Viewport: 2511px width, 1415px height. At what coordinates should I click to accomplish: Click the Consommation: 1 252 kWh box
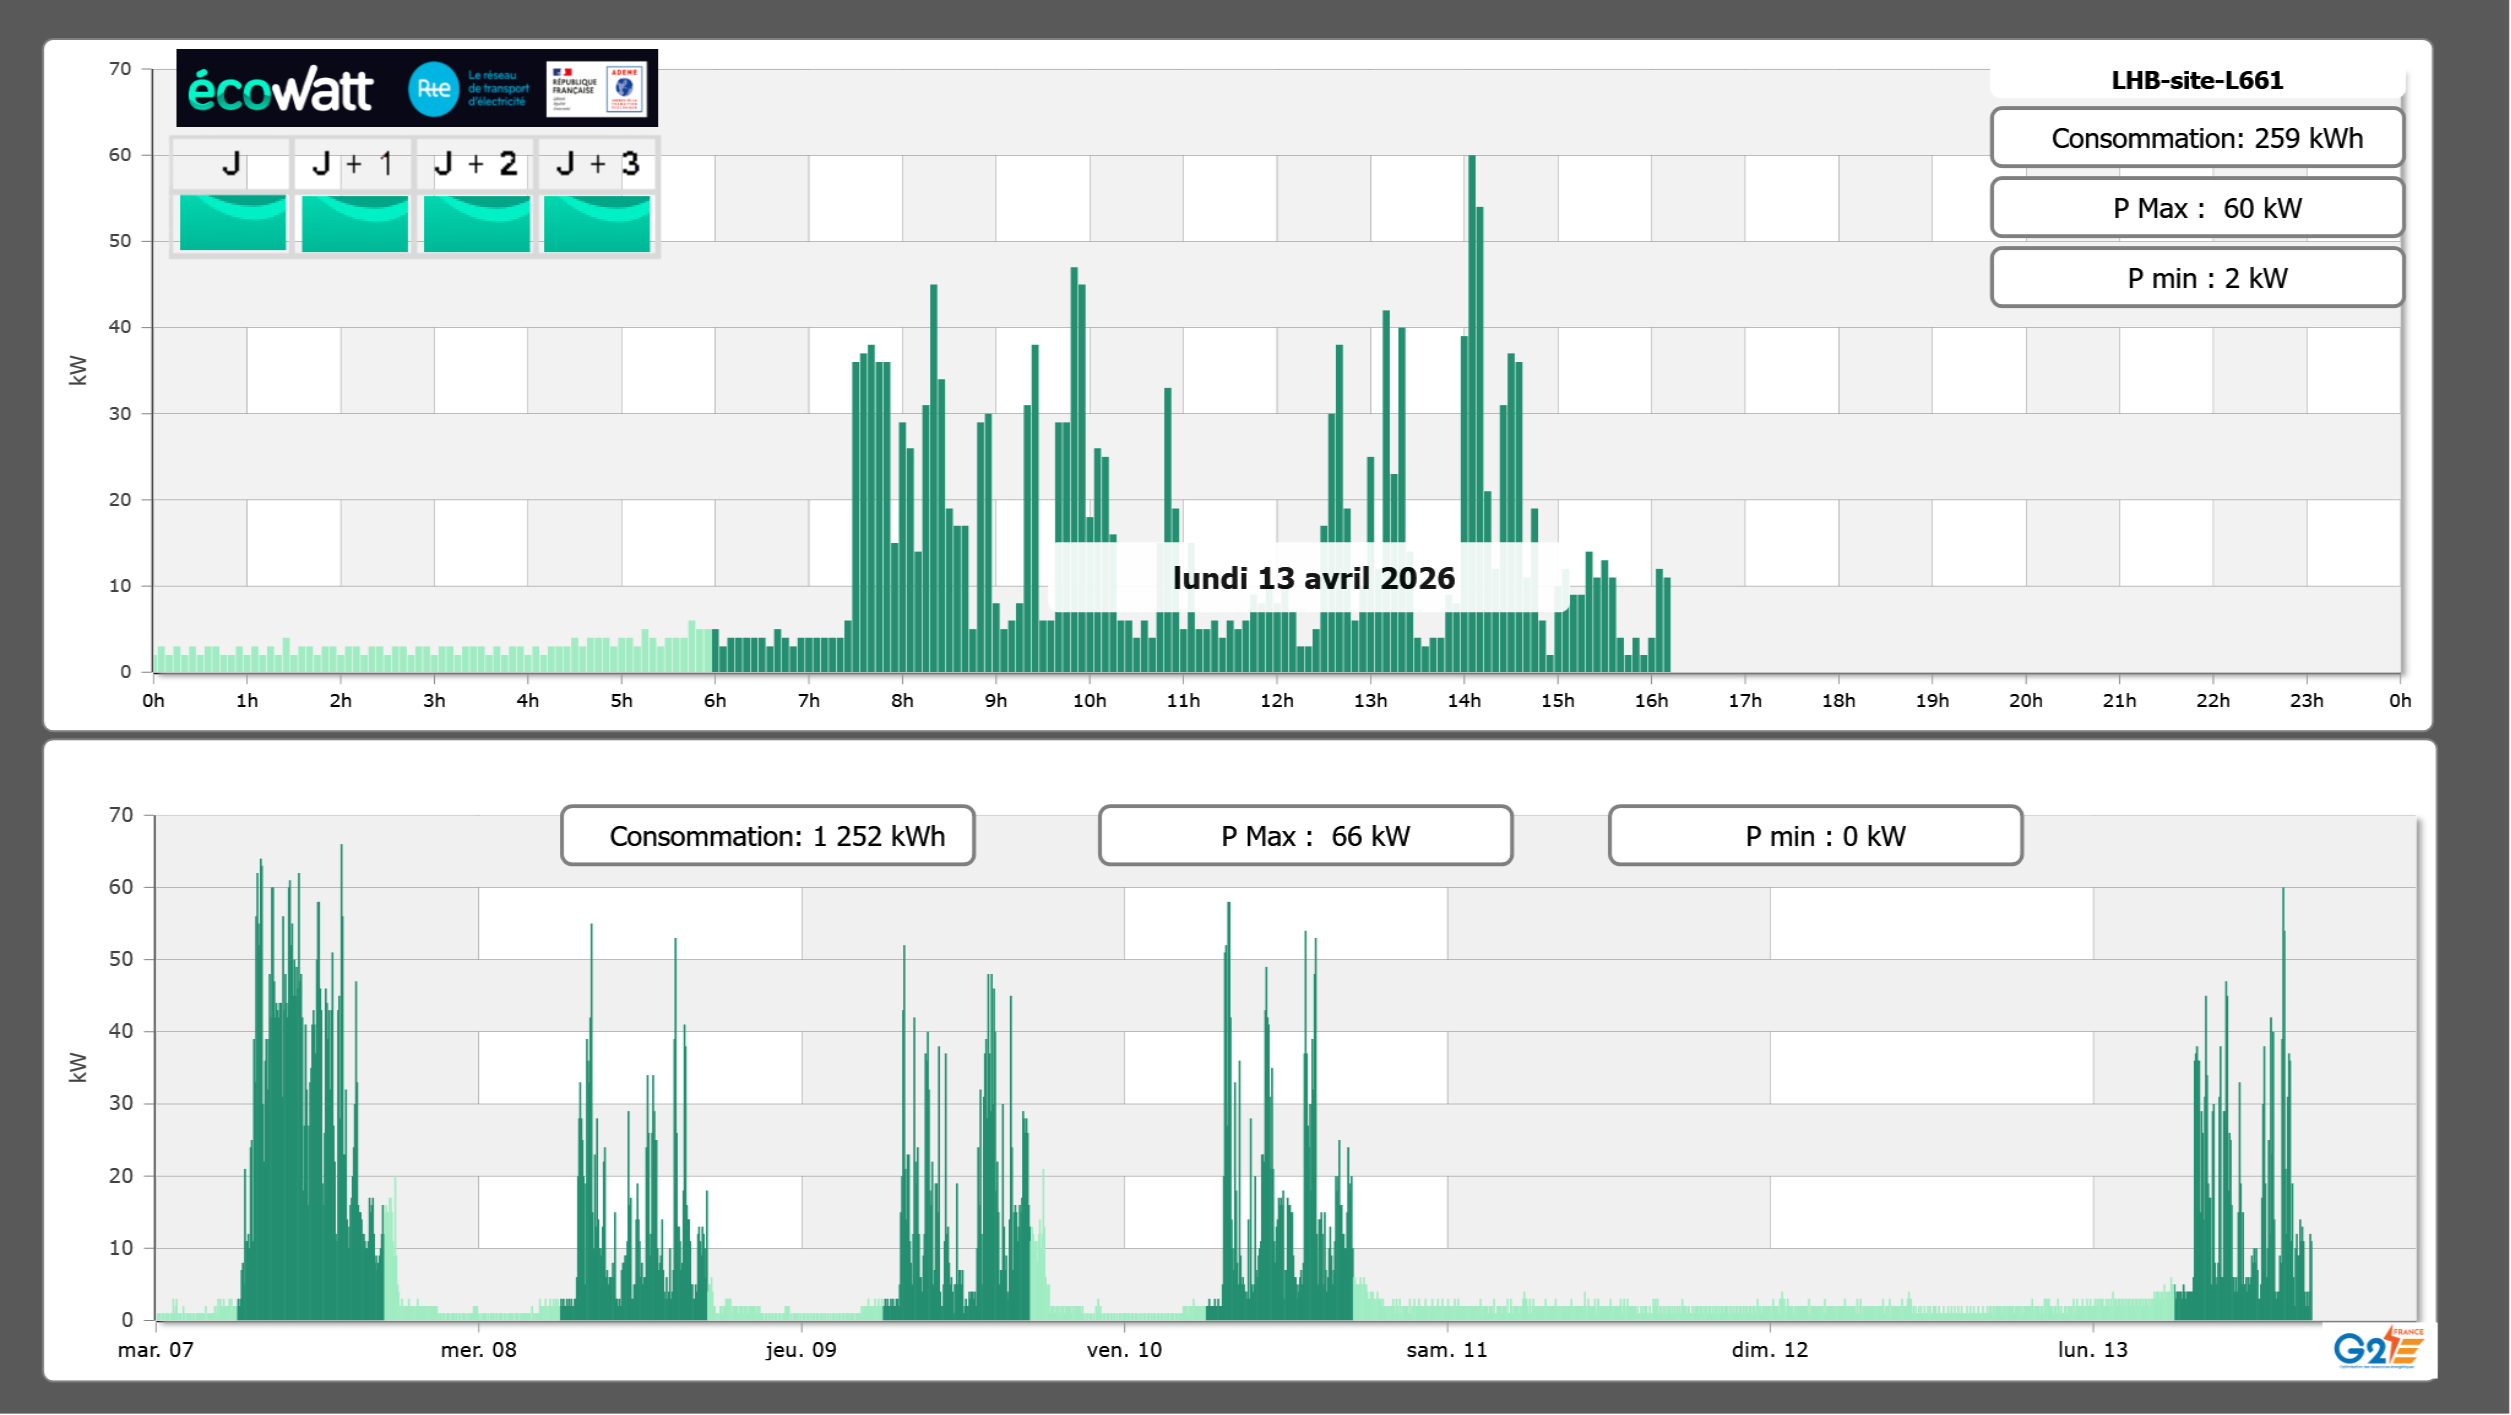pos(767,836)
